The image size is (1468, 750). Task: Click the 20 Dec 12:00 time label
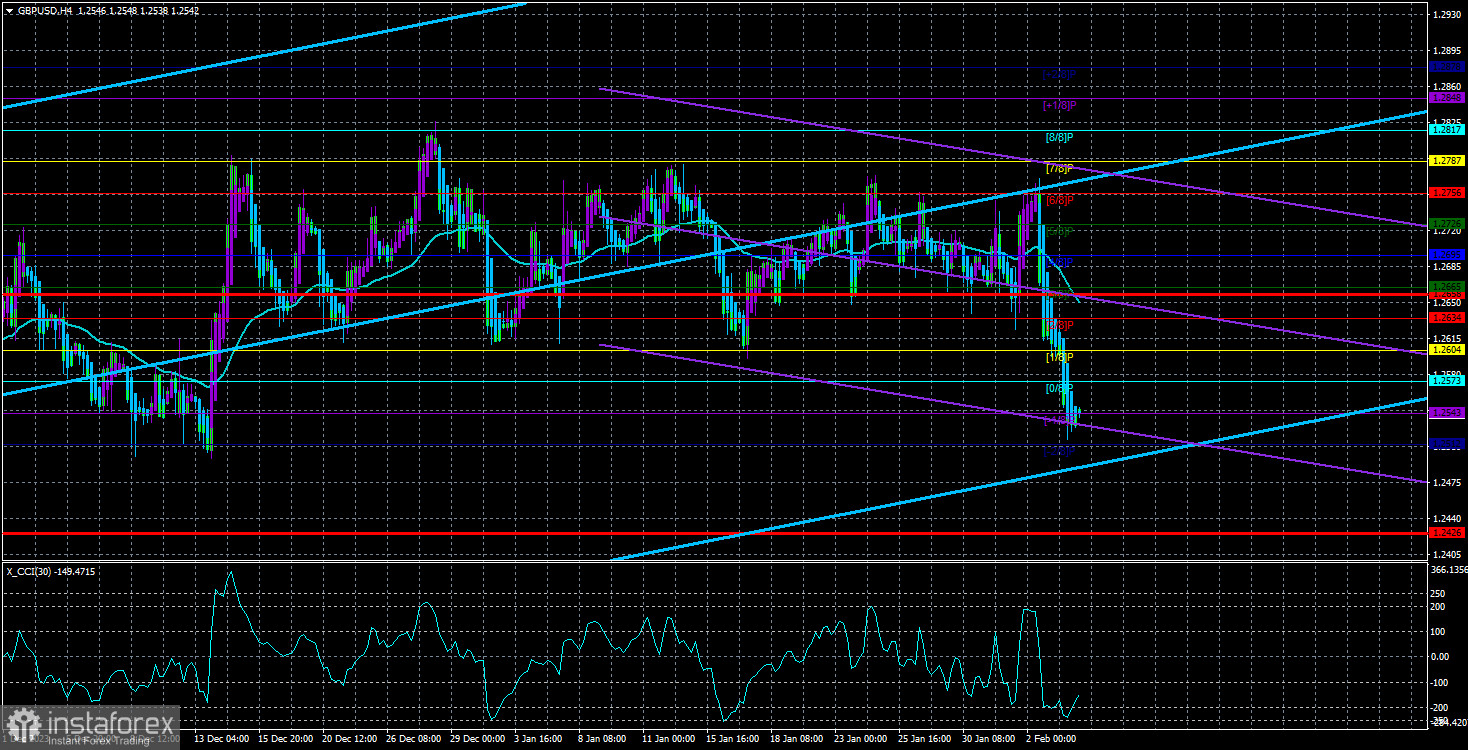tap(351, 738)
